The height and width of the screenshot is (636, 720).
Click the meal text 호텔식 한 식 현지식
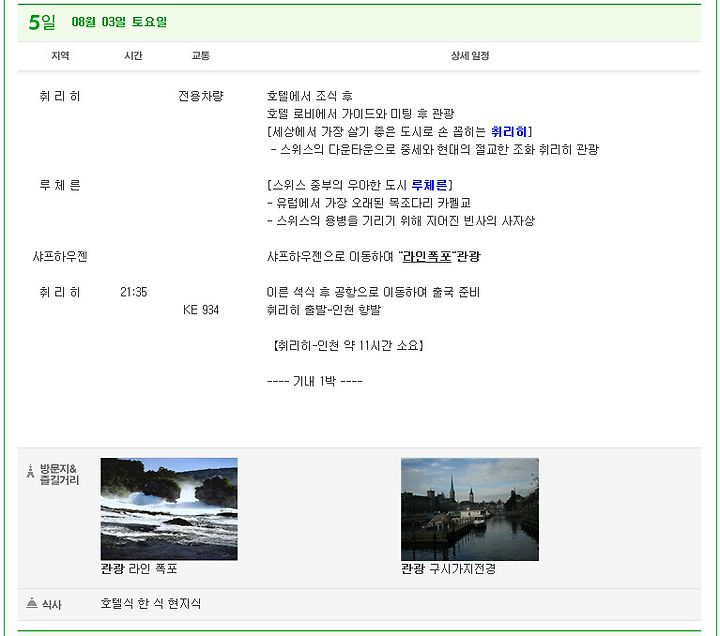click(151, 603)
